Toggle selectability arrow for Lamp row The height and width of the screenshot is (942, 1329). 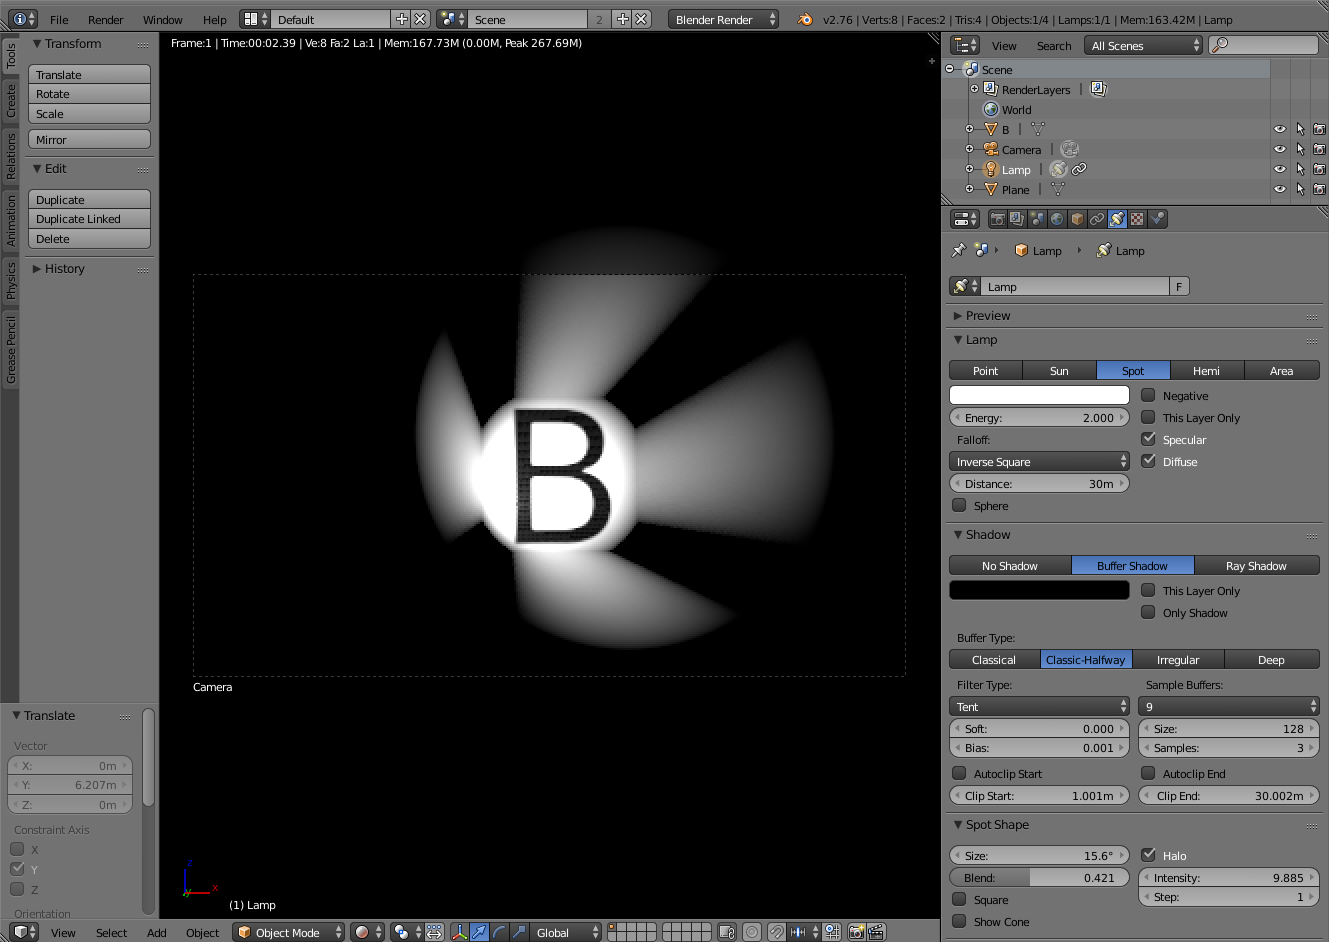1300,169
